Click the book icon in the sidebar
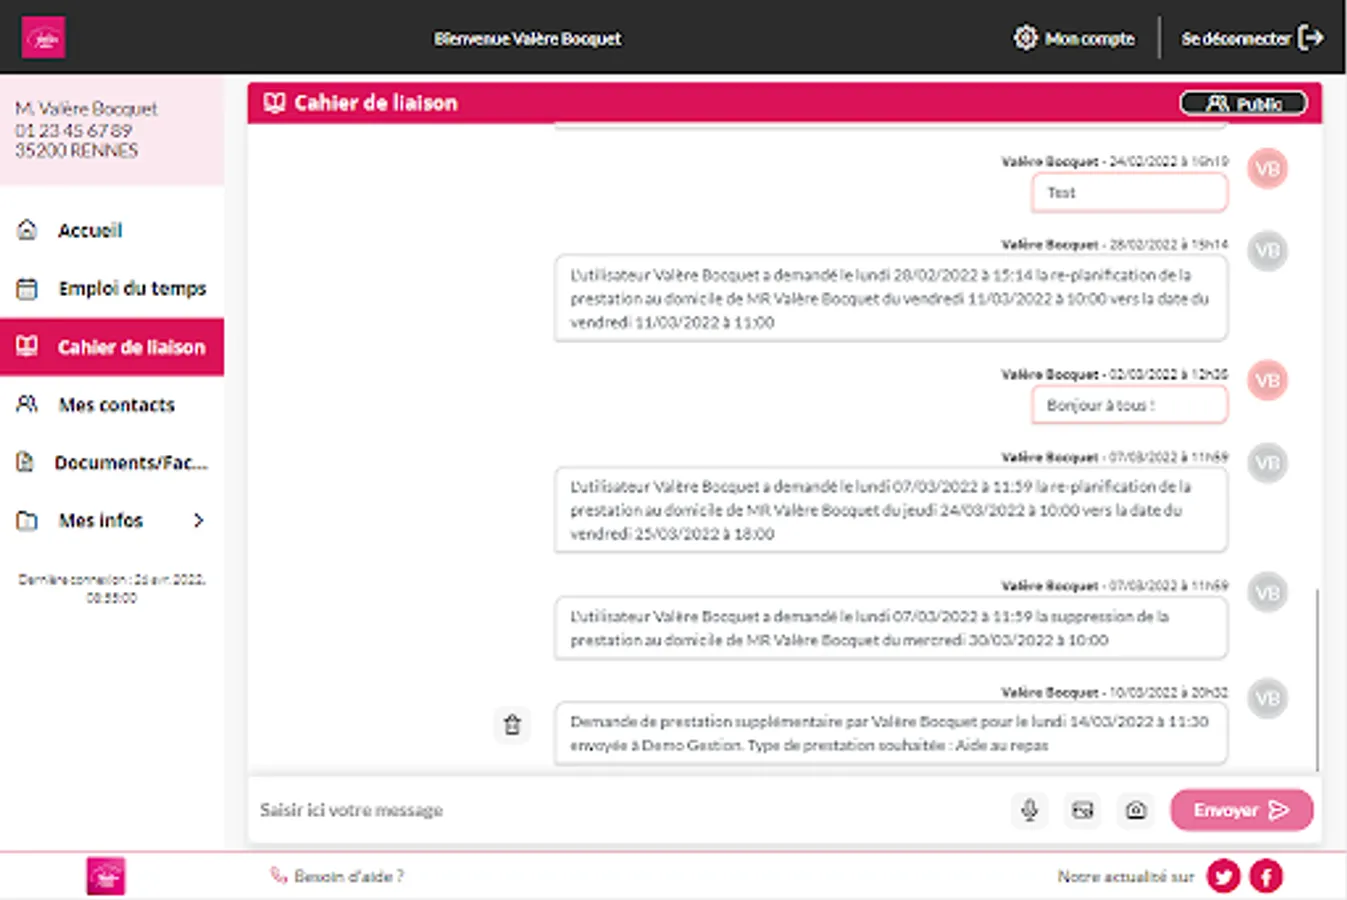 pyautogui.click(x=27, y=347)
